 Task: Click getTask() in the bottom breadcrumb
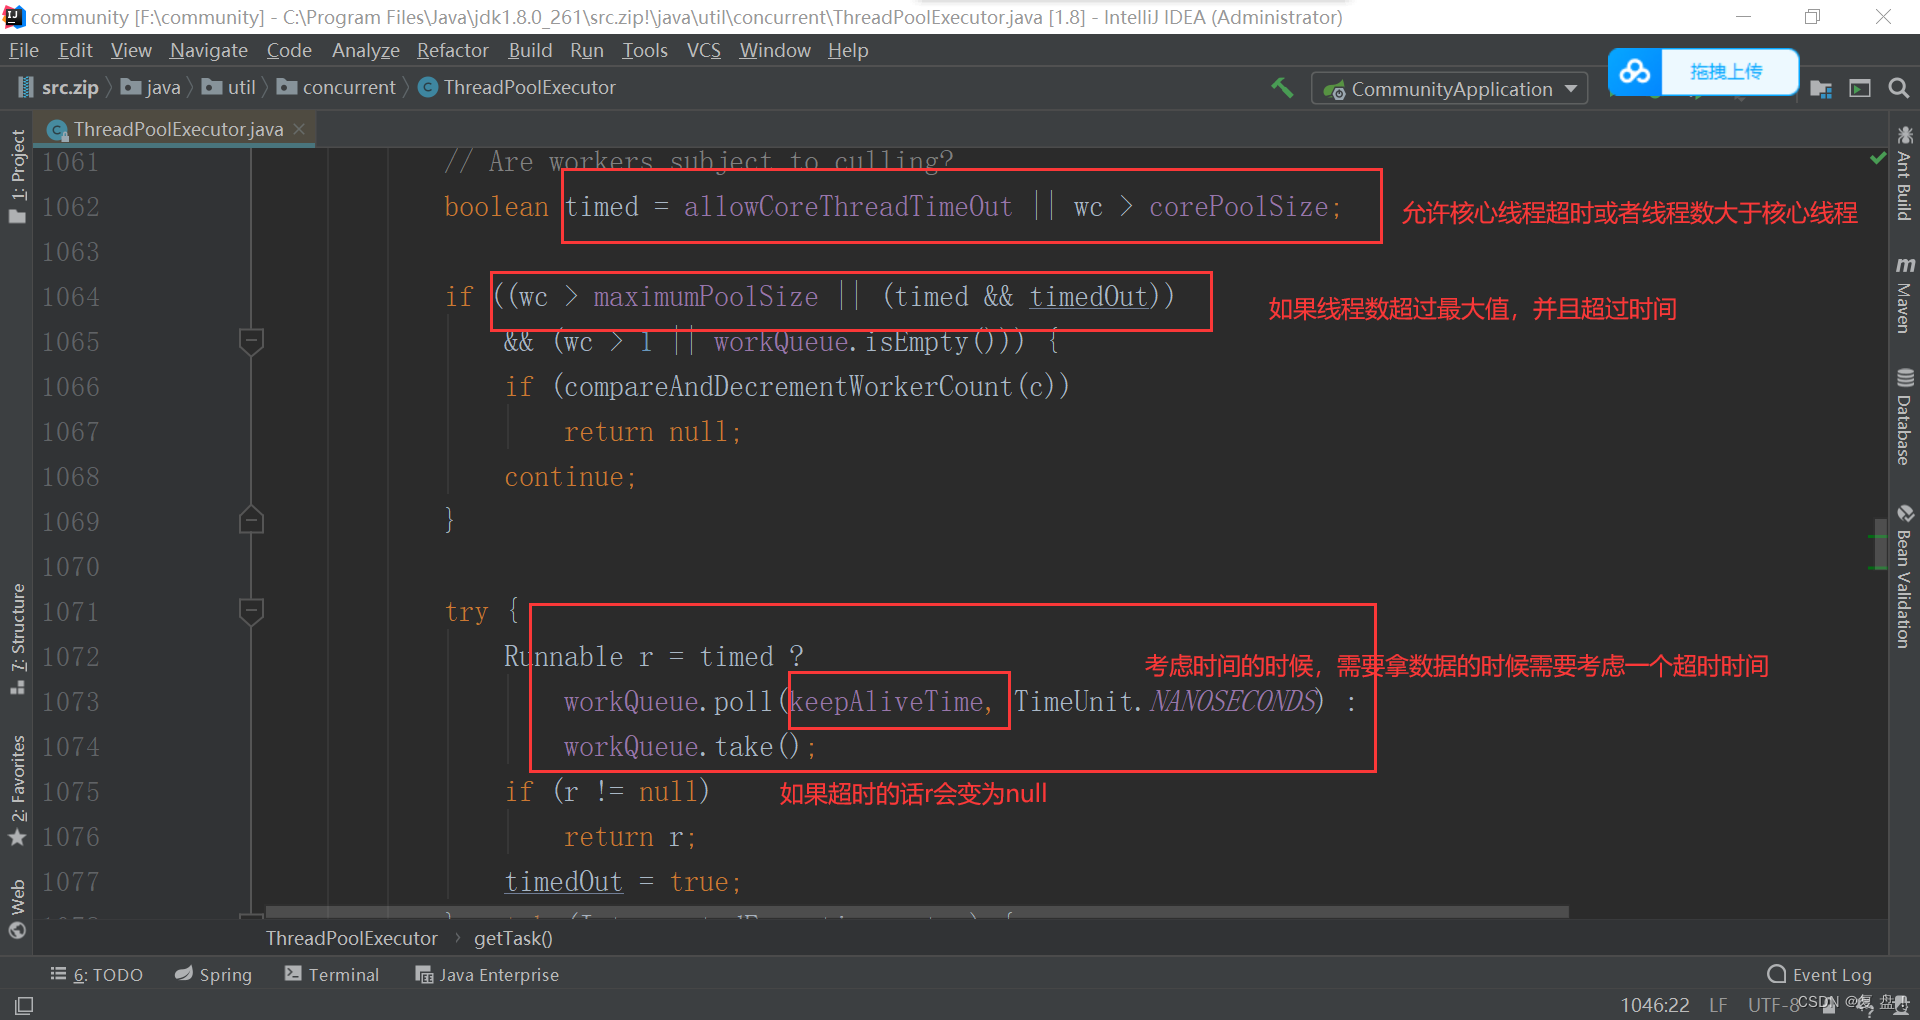click(513, 938)
